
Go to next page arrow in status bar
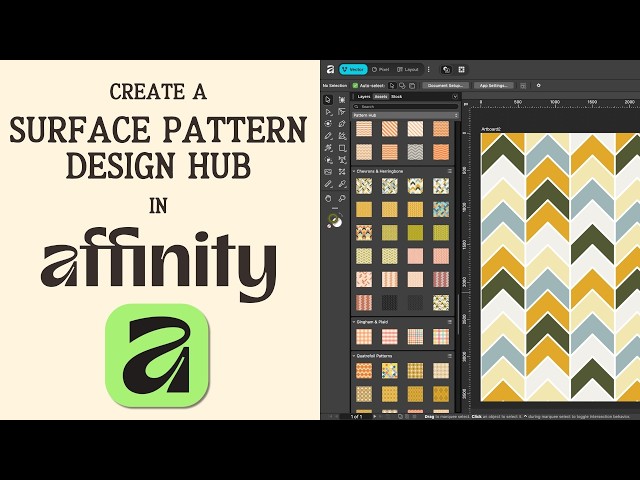pos(374,417)
